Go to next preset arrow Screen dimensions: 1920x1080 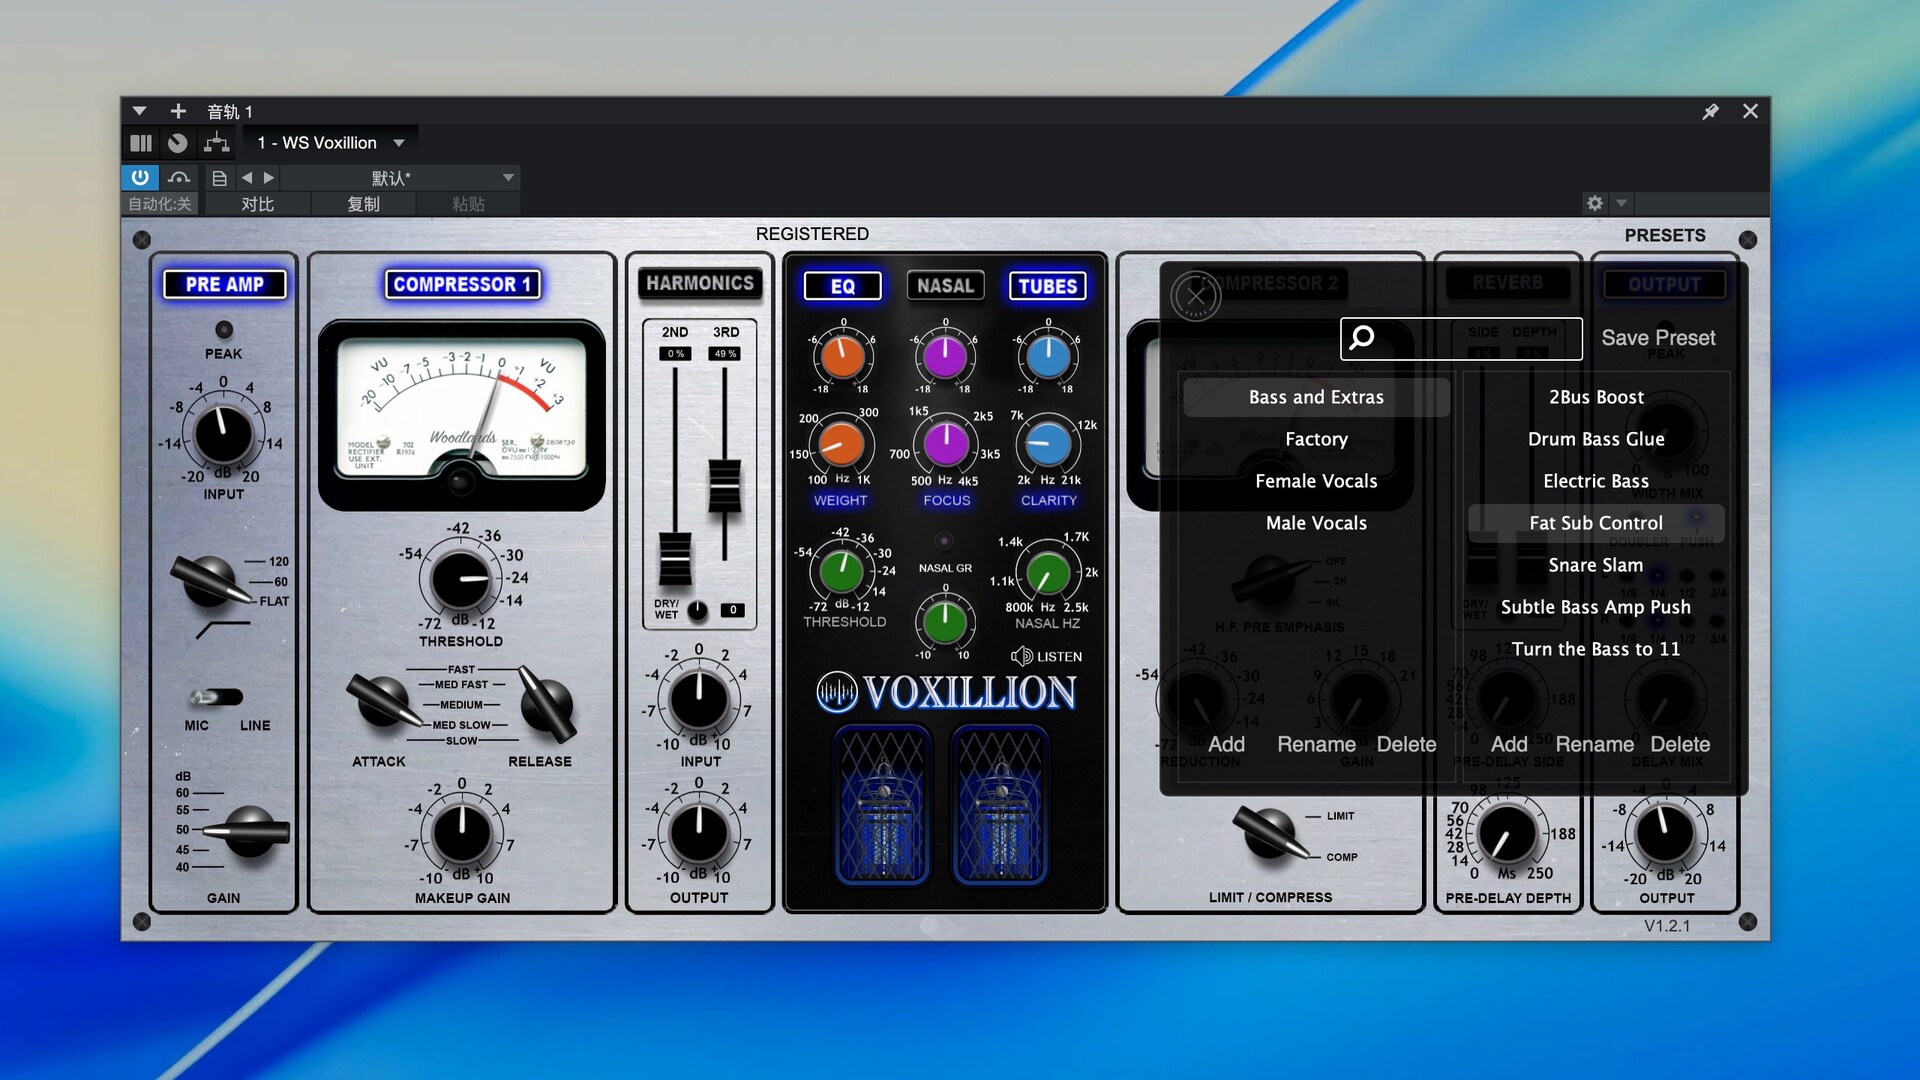click(x=268, y=178)
